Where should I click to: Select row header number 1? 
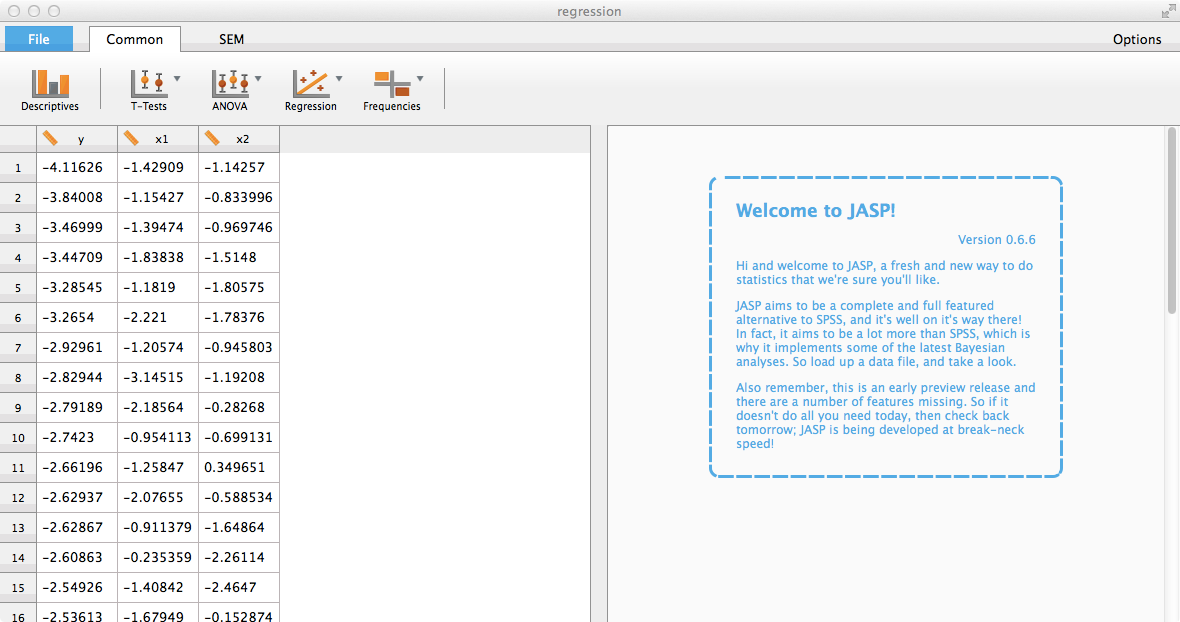[x=18, y=168]
